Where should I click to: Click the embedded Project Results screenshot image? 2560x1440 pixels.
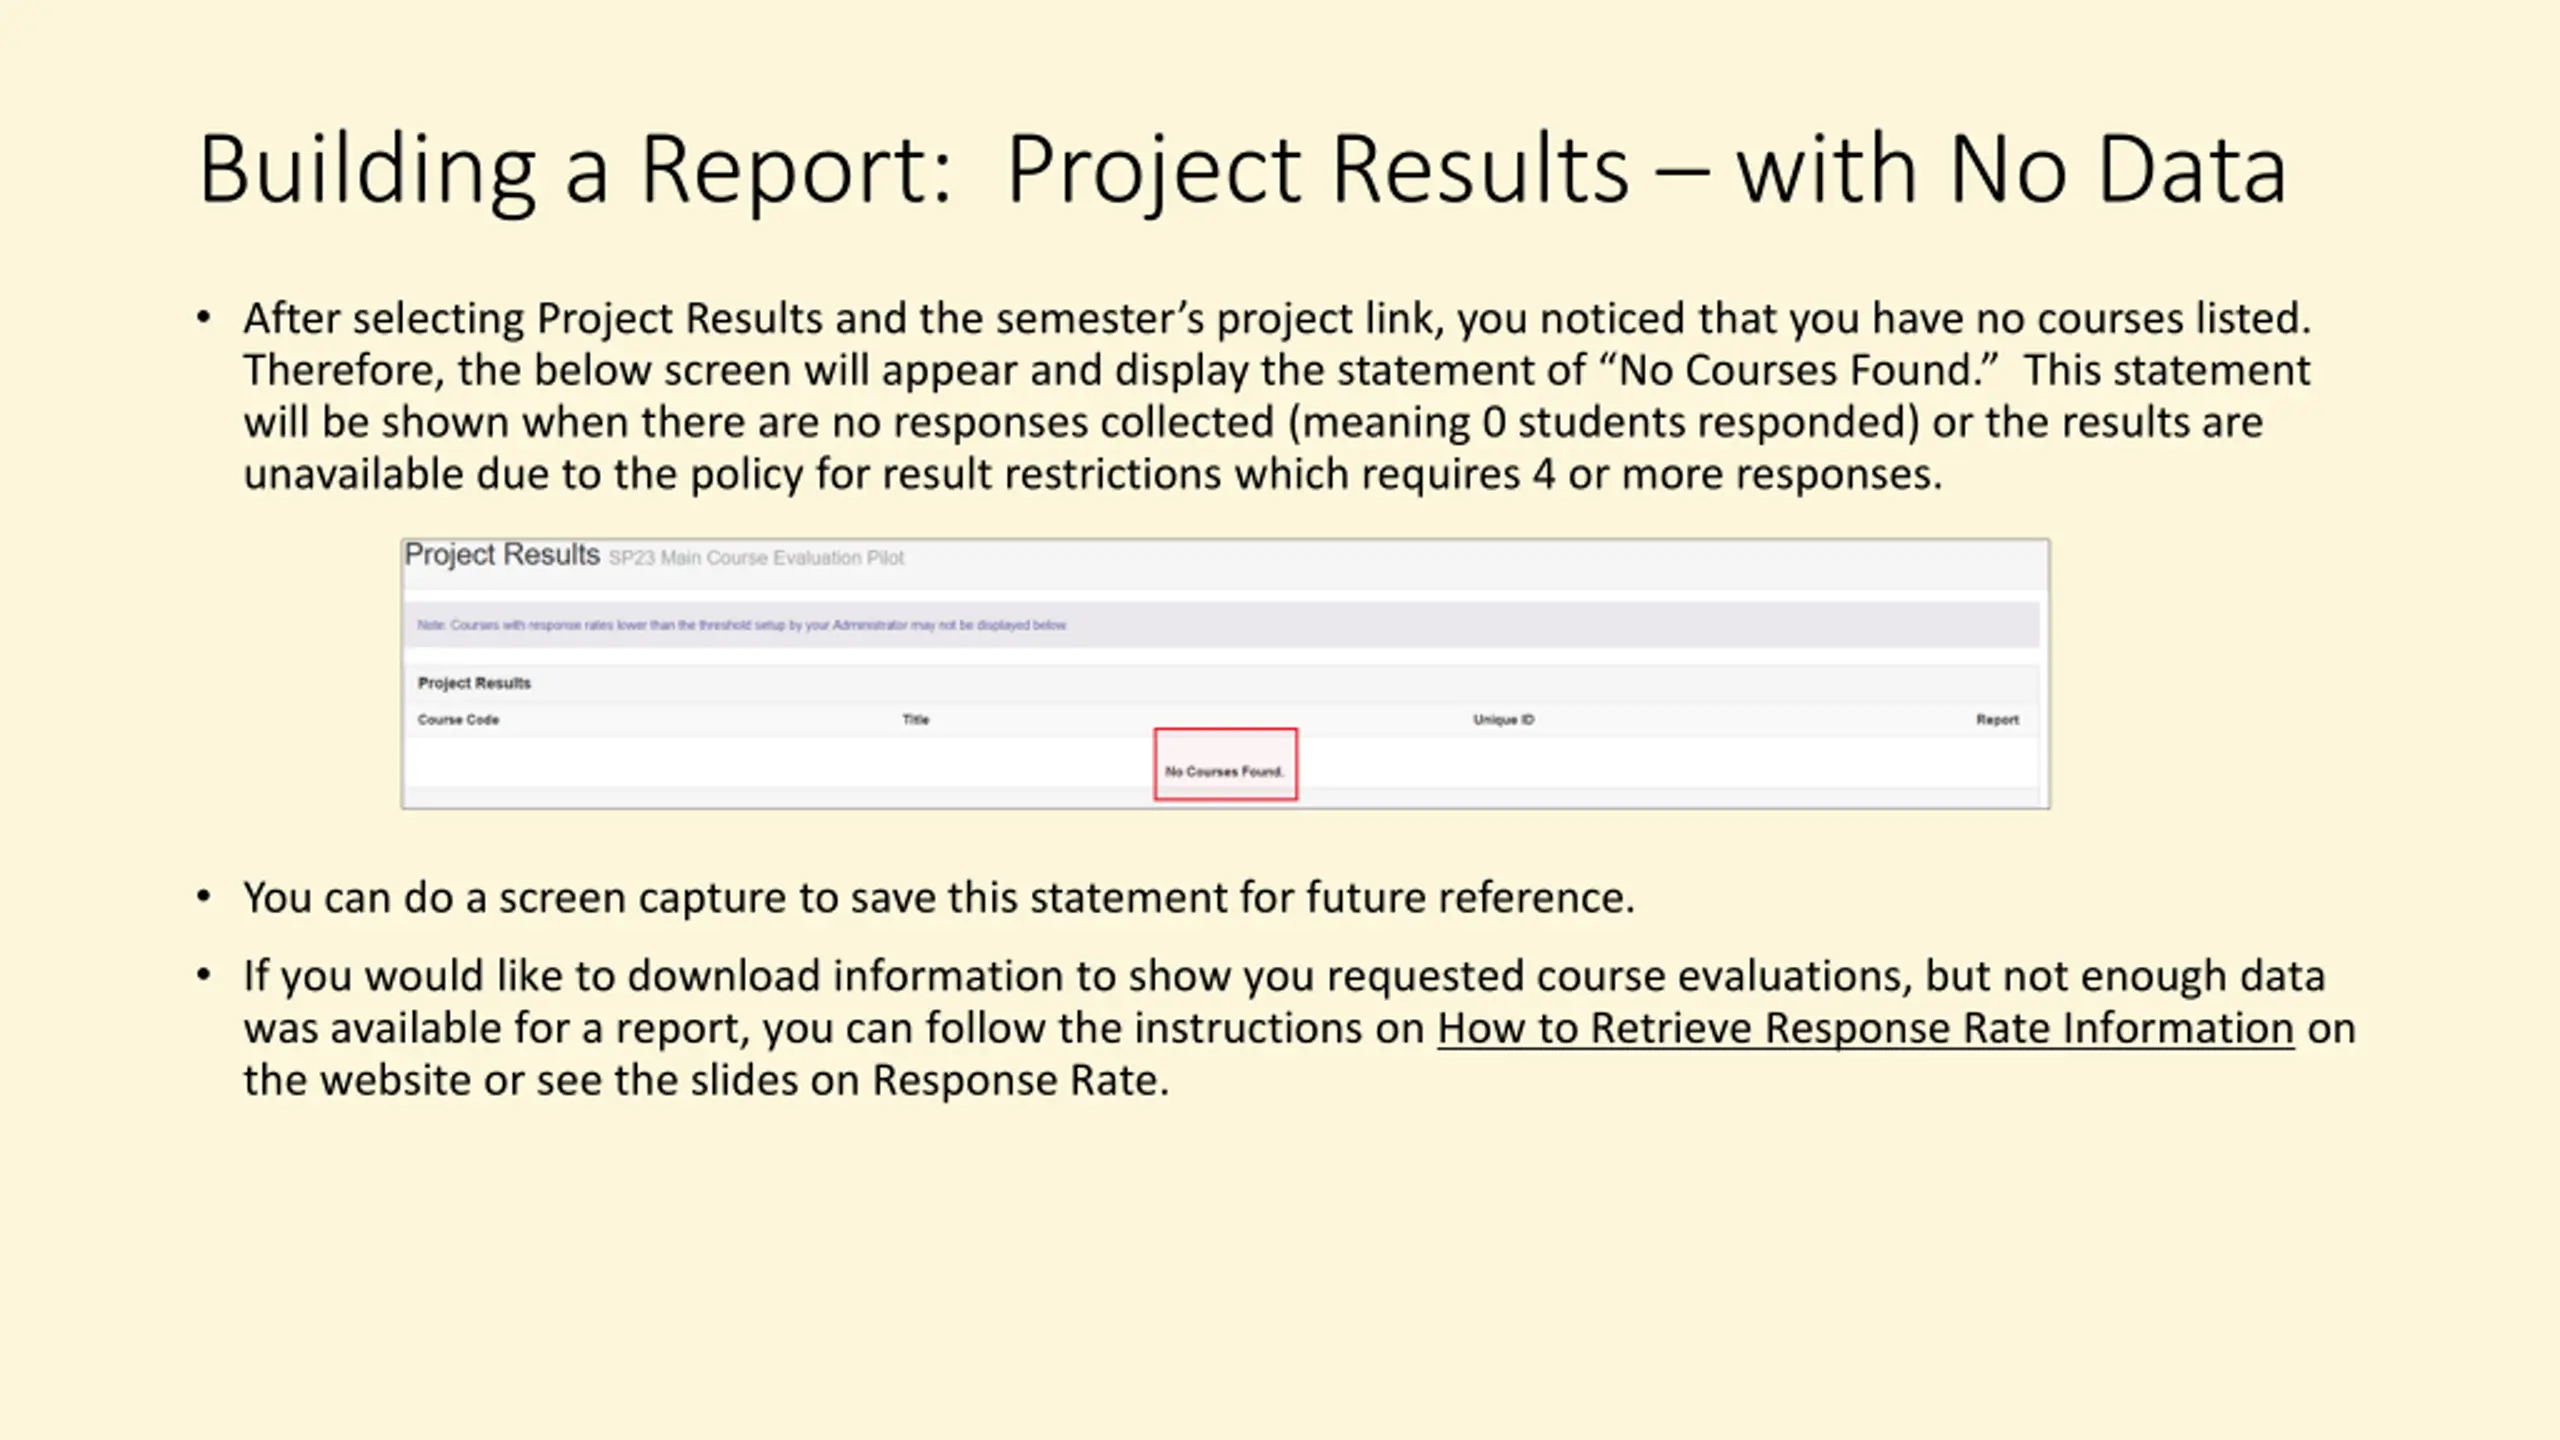[x=1225, y=673]
